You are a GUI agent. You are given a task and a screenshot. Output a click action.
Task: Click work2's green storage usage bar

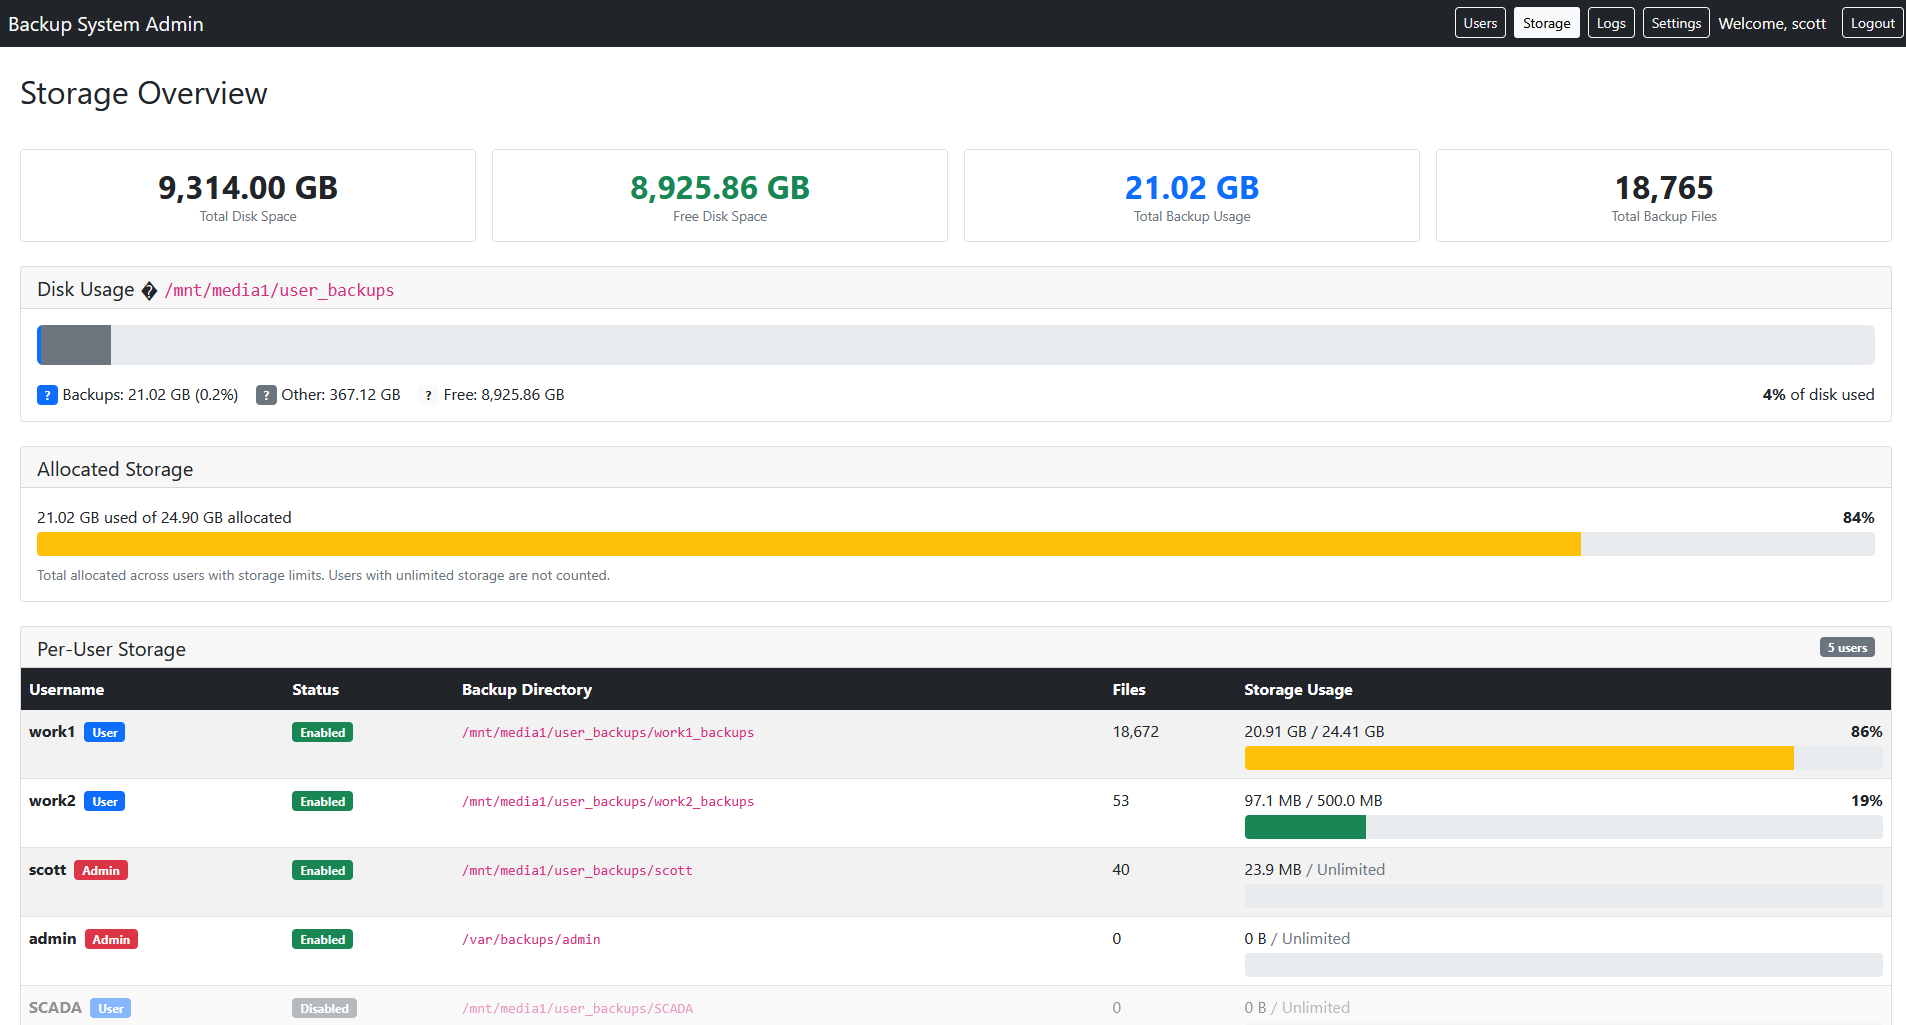pyautogui.click(x=1305, y=827)
